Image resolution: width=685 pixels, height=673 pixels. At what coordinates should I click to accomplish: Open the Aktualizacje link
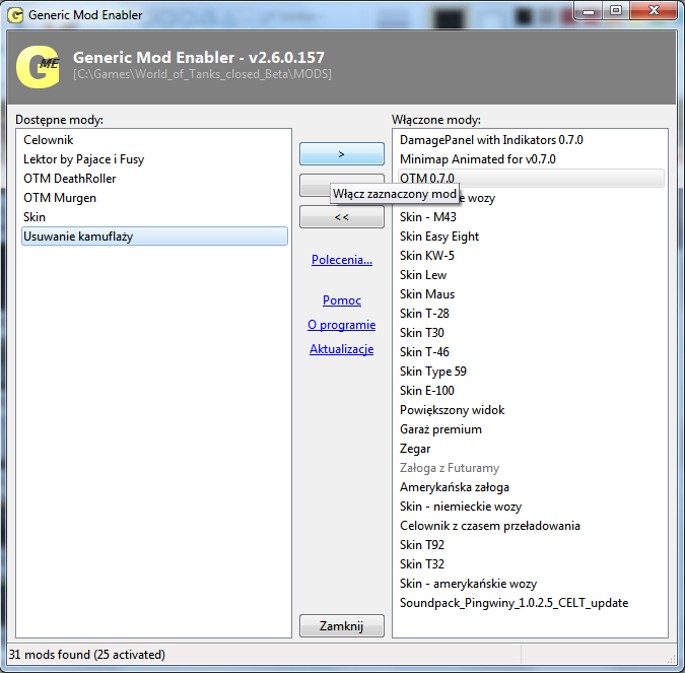pyautogui.click(x=342, y=349)
